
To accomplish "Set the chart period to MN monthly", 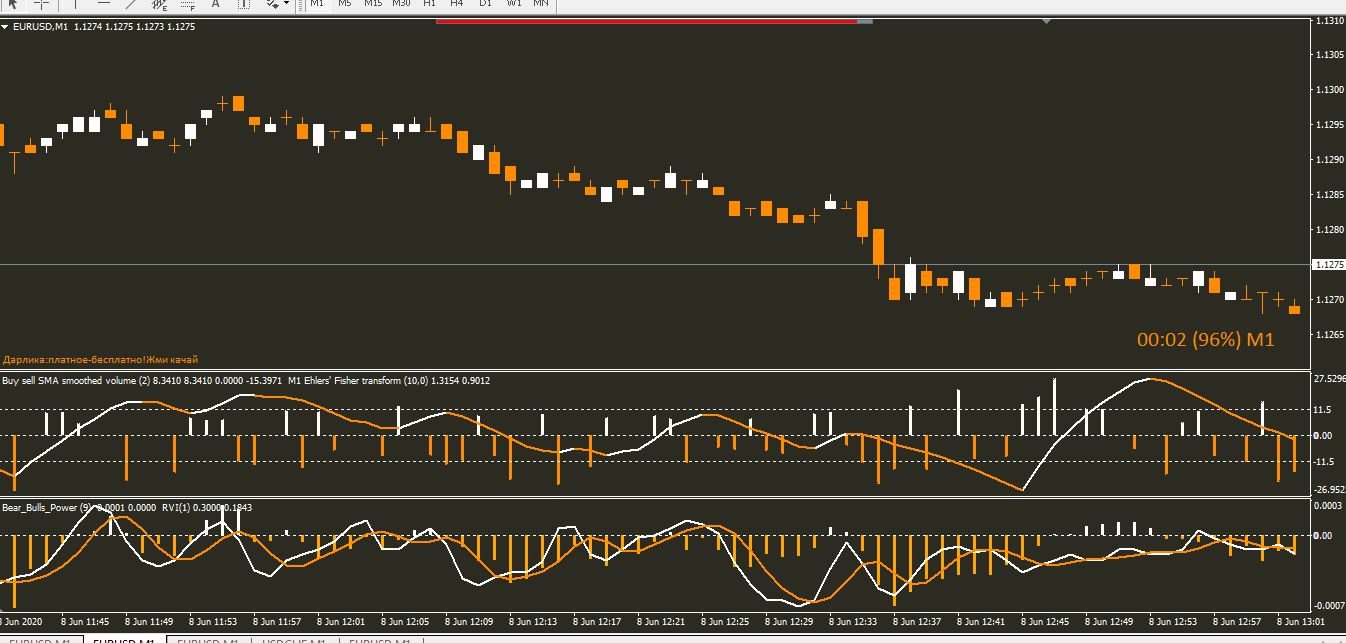I will [541, 3].
